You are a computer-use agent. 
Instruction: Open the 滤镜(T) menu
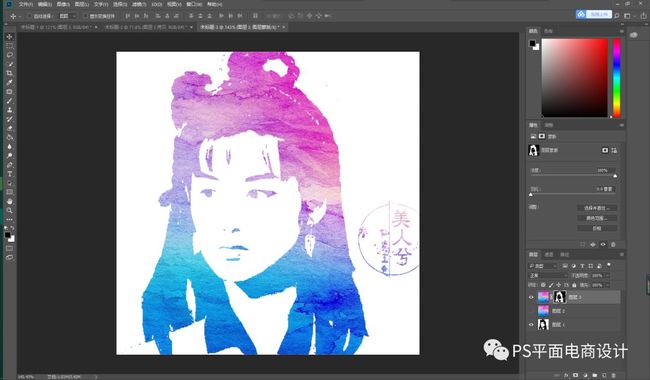(138, 4)
